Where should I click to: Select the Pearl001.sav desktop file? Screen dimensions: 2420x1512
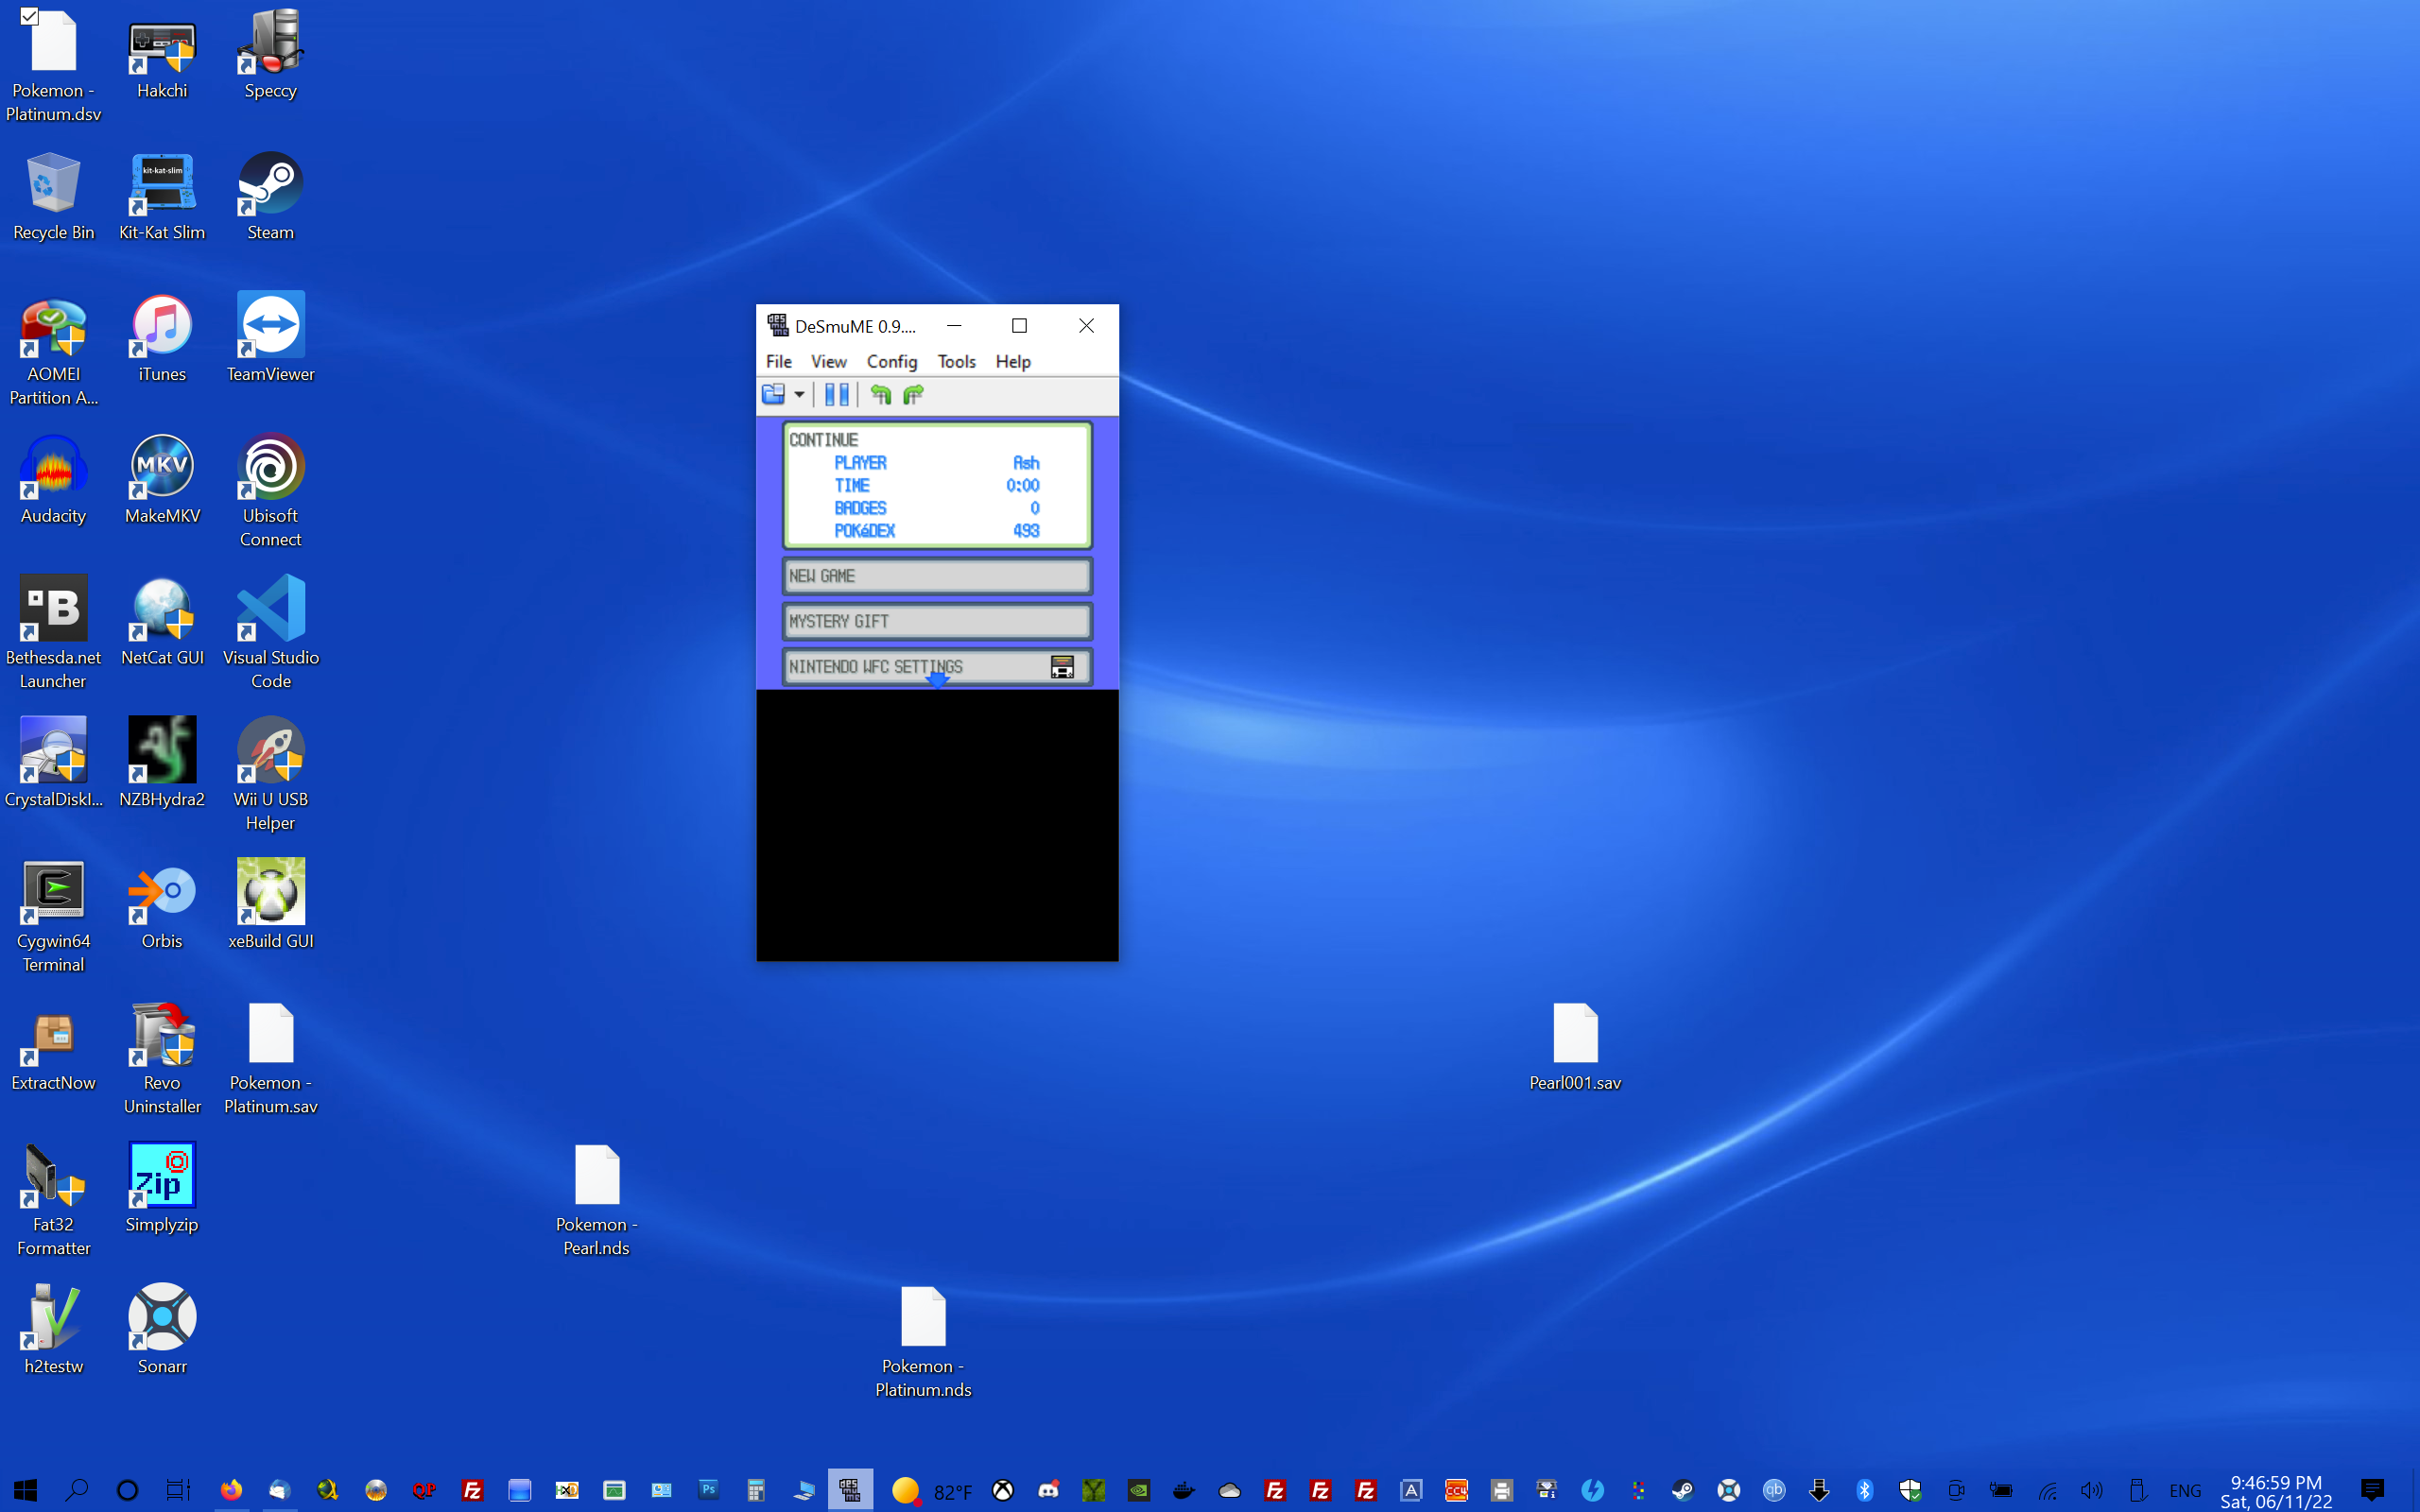pos(1575,1048)
